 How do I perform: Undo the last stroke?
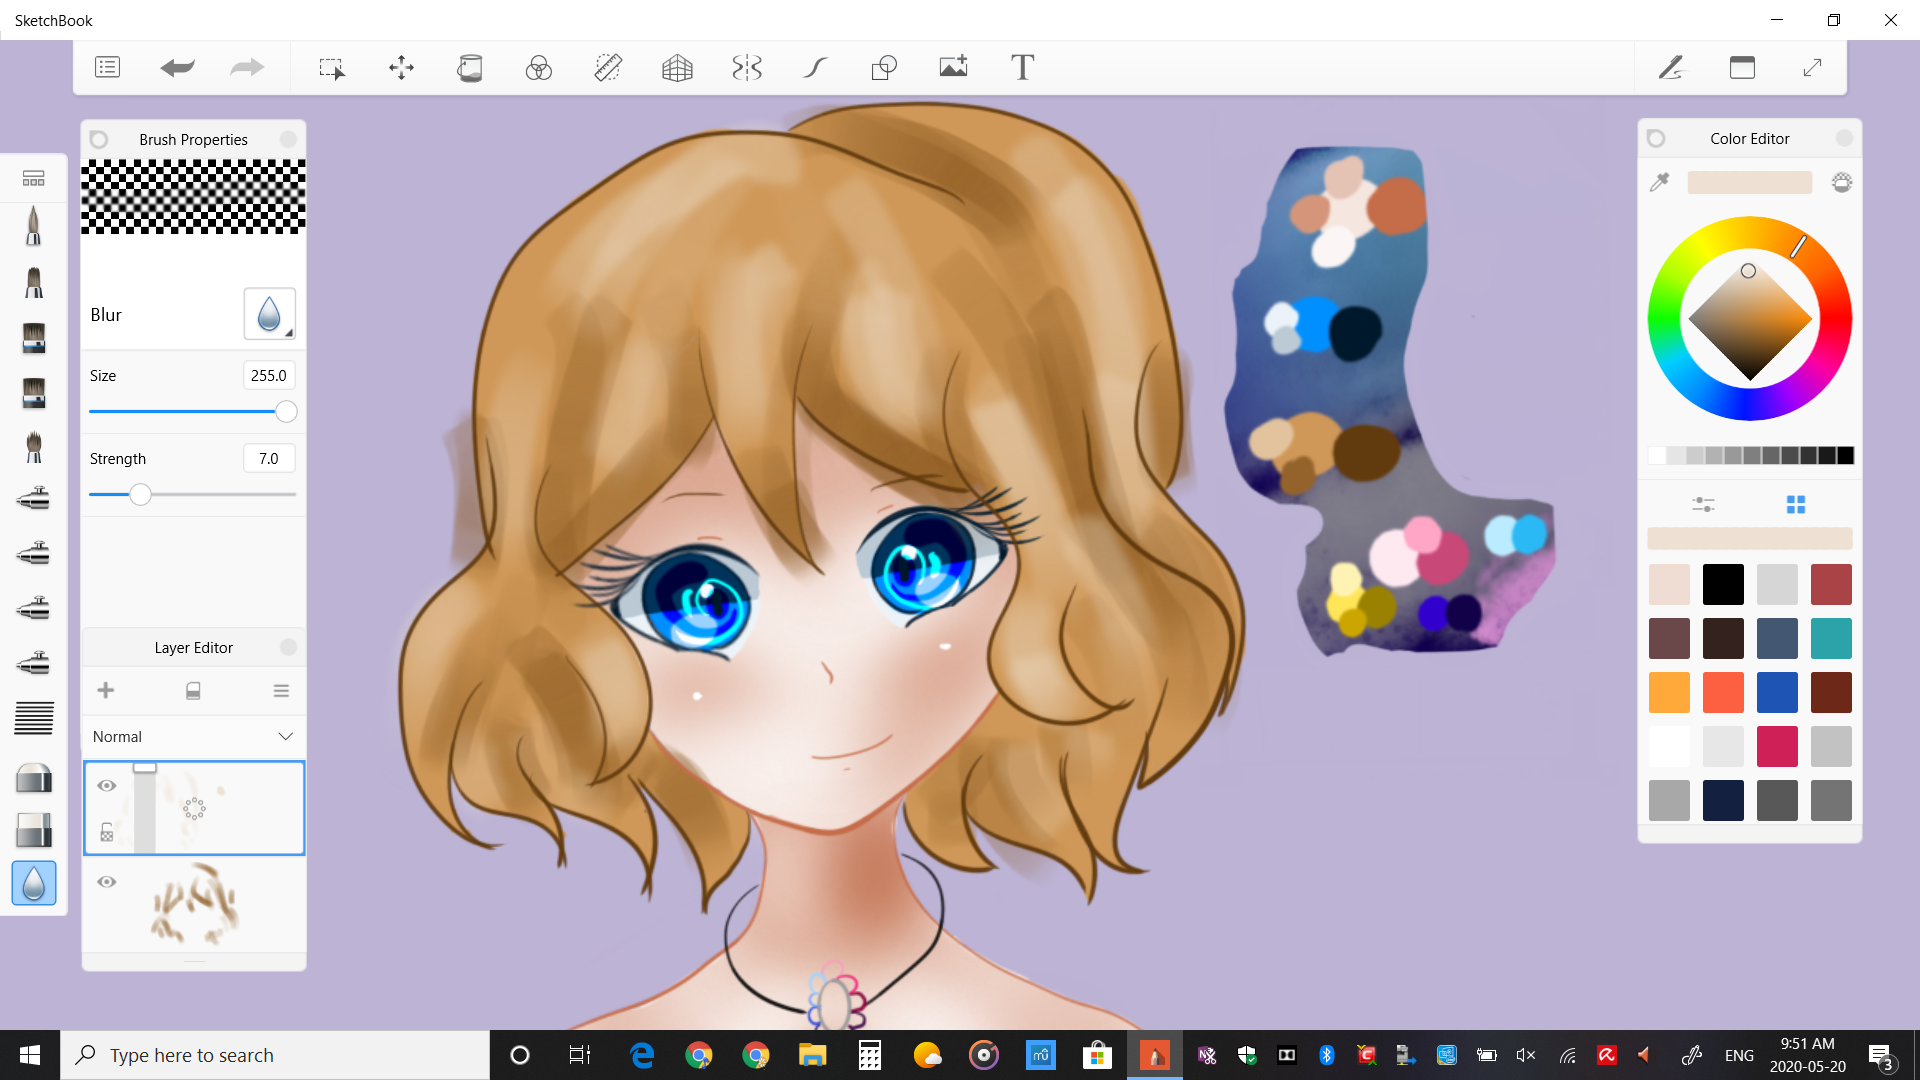click(x=177, y=67)
